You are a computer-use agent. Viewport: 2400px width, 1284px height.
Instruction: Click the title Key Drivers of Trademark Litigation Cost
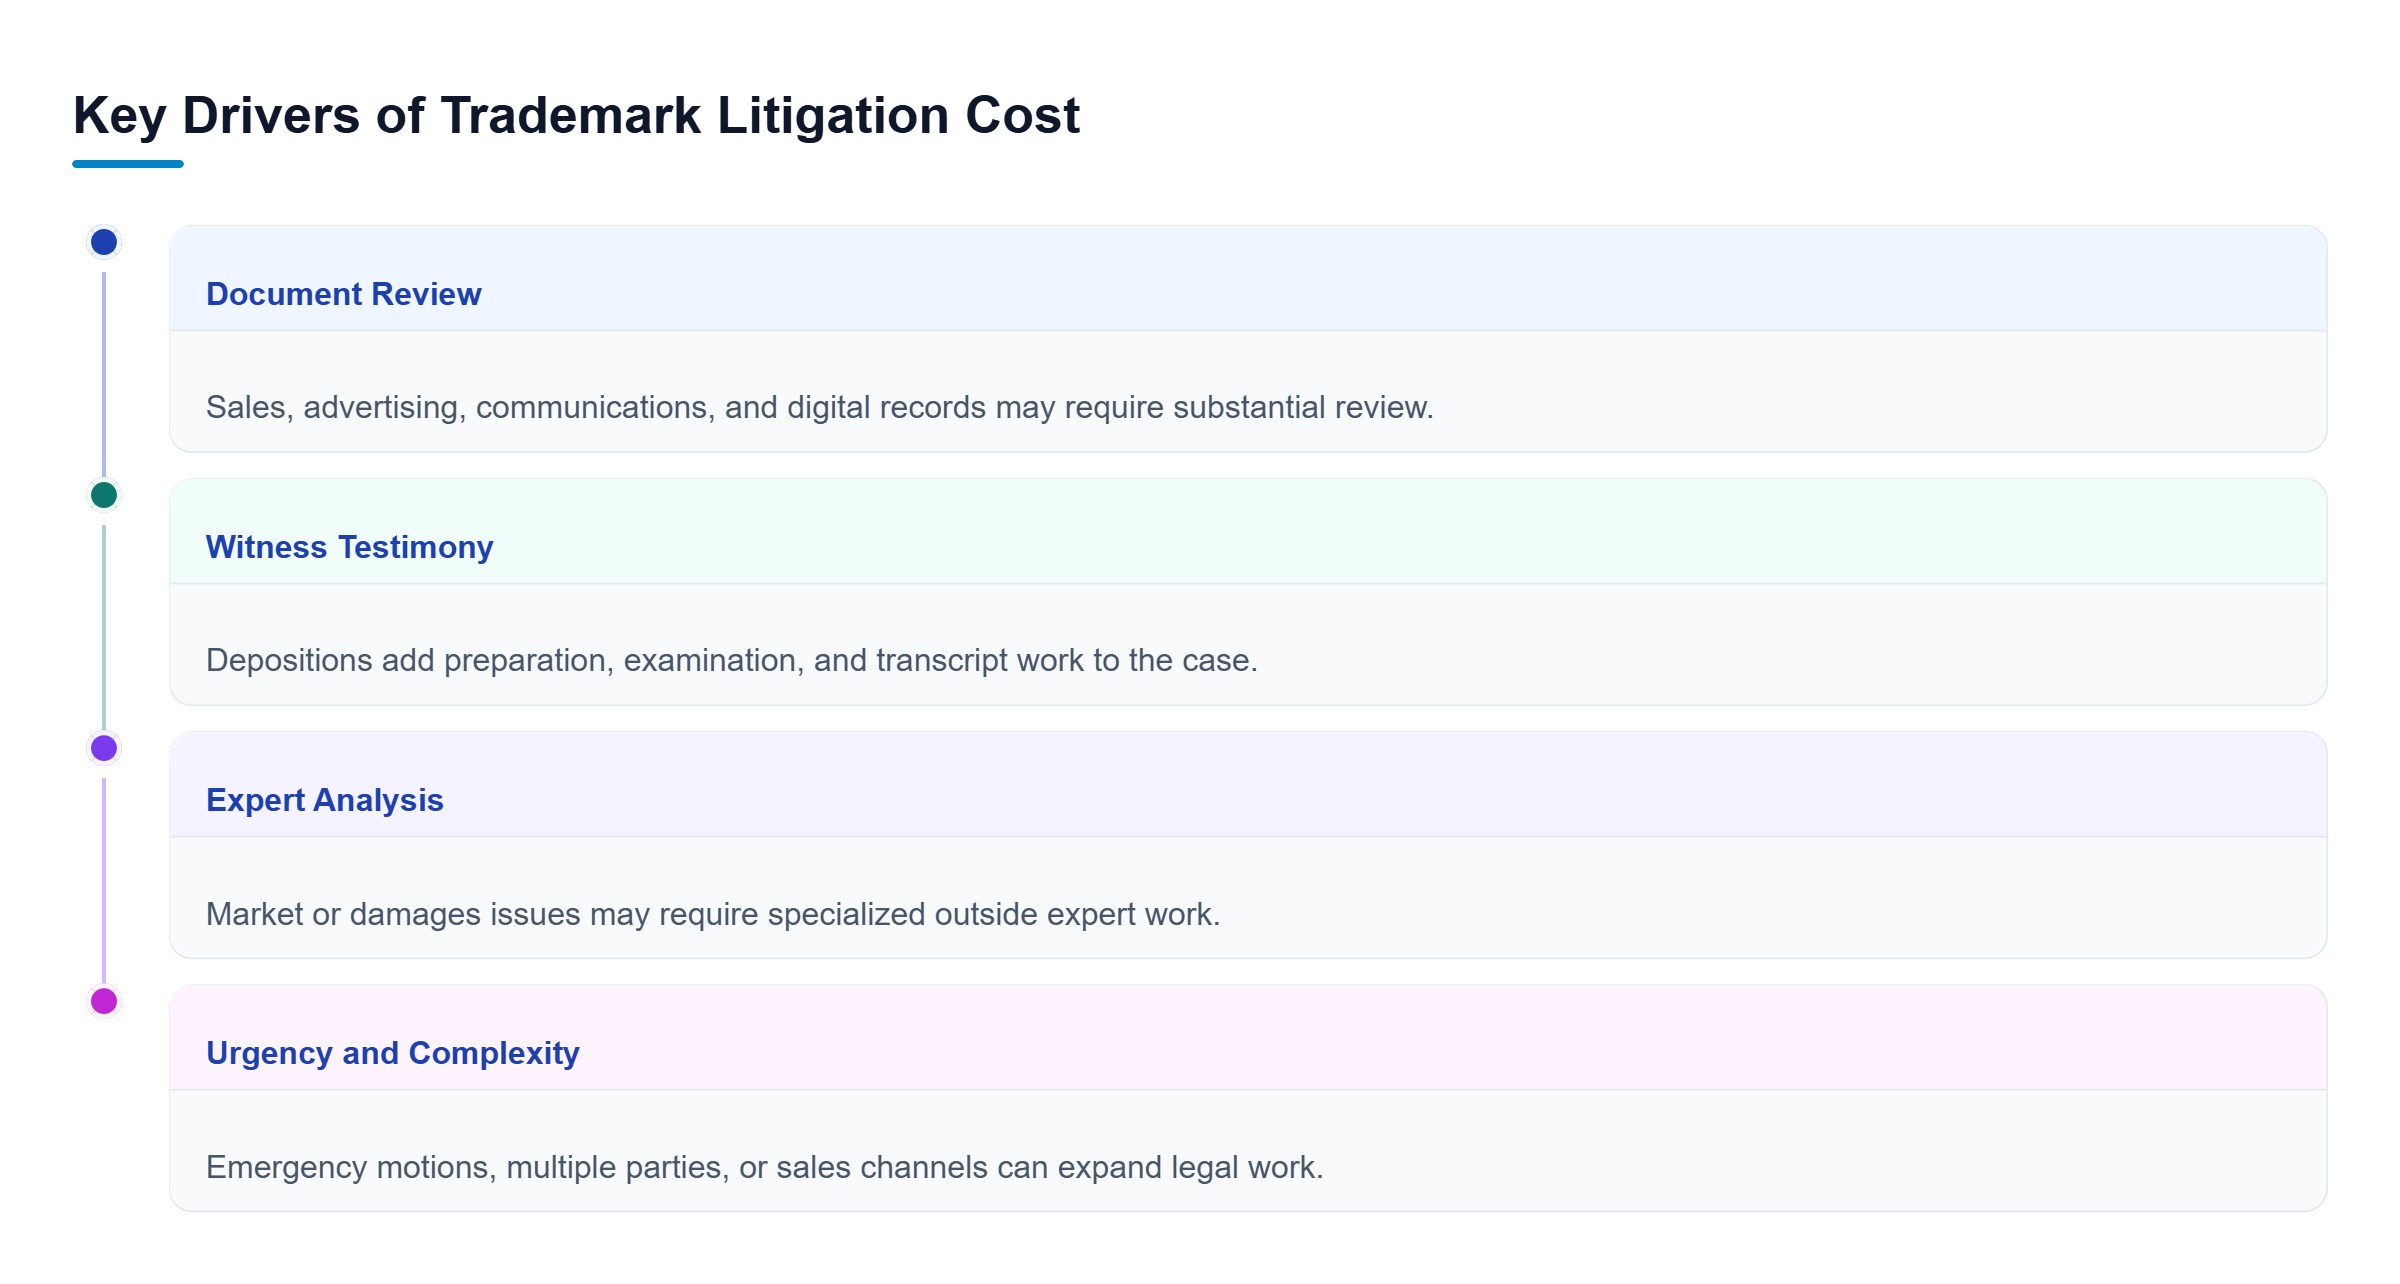(576, 116)
